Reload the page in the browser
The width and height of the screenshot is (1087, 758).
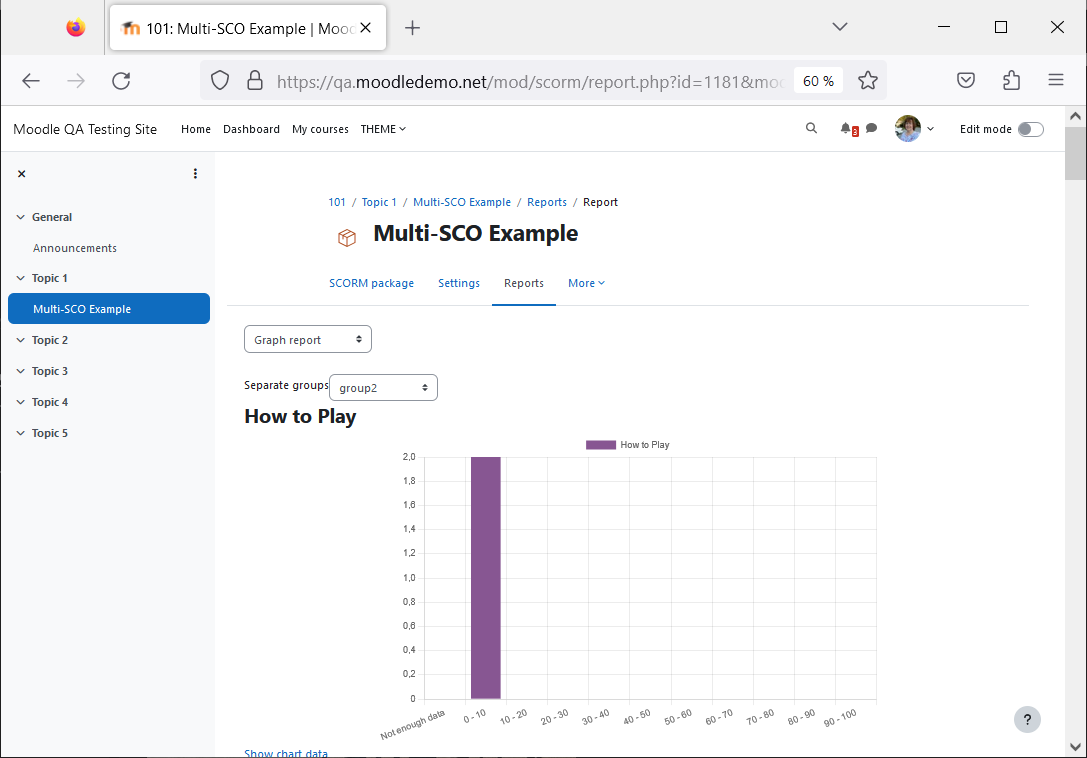click(121, 81)
